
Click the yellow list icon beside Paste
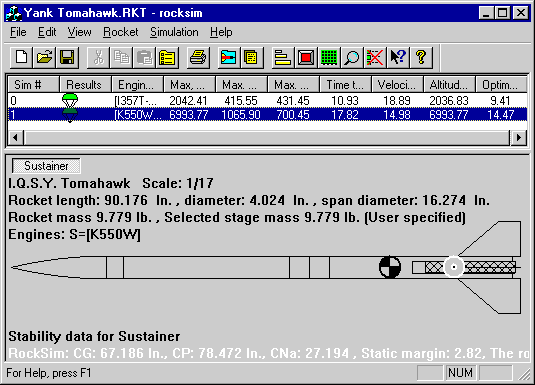click(x=167, y=57)
